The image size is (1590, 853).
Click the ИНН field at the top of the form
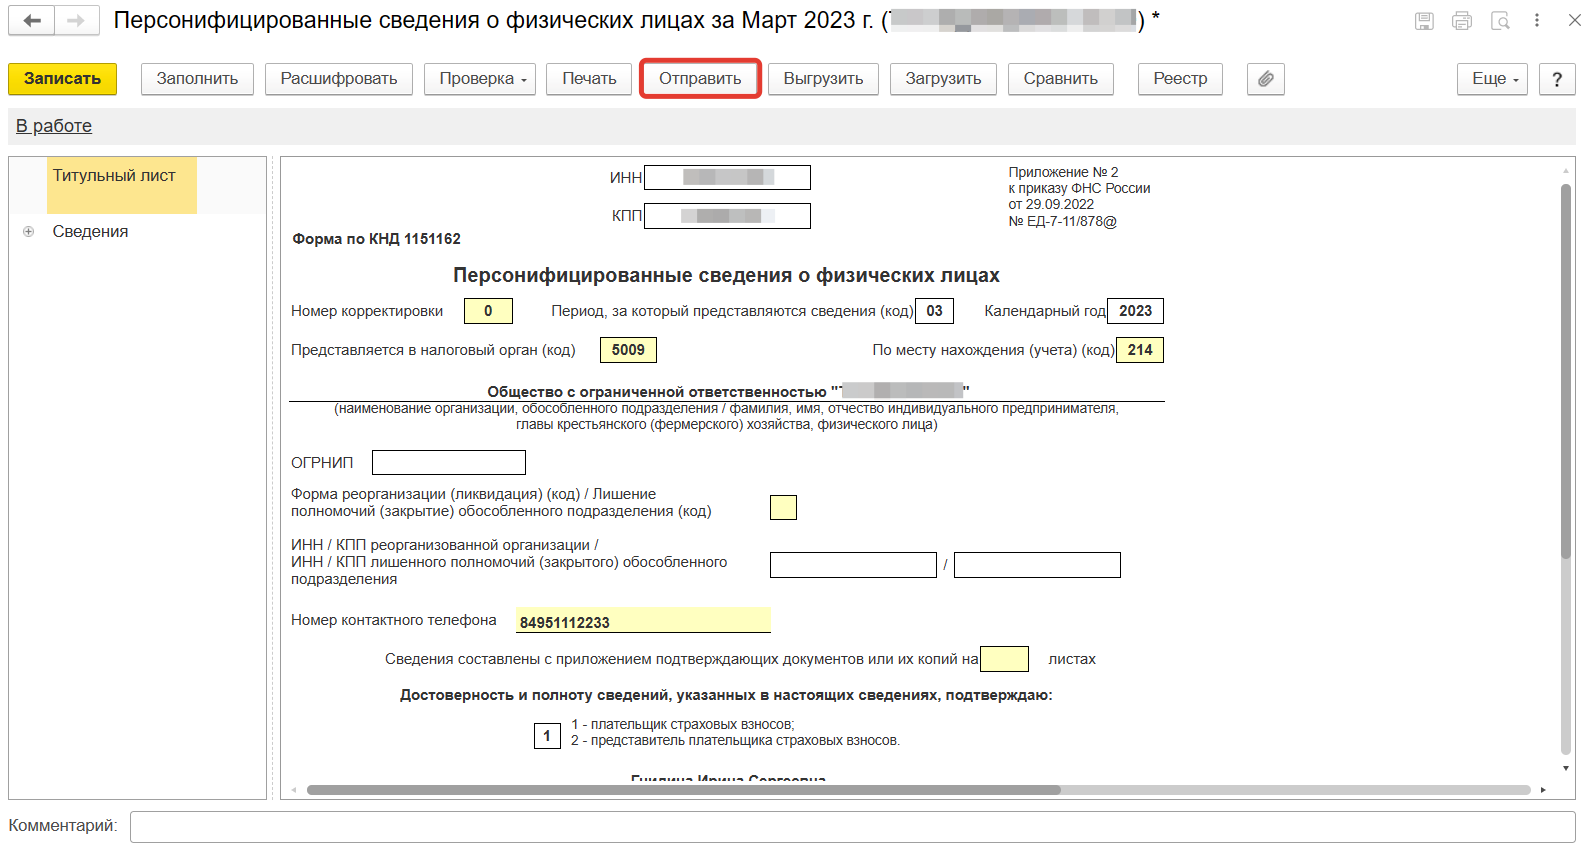727,177
